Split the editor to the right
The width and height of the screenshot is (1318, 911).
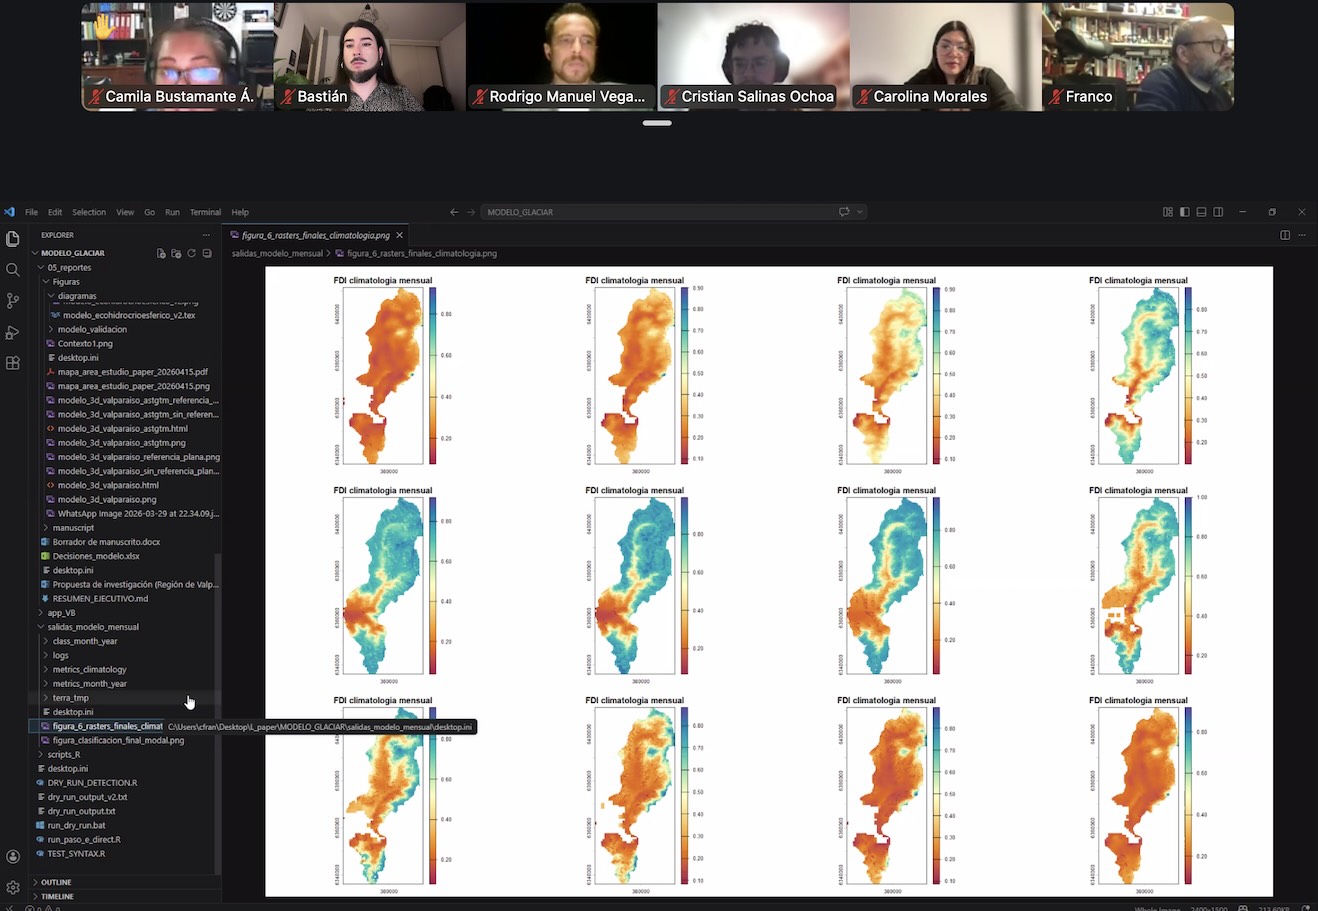tap(1285, 235)
